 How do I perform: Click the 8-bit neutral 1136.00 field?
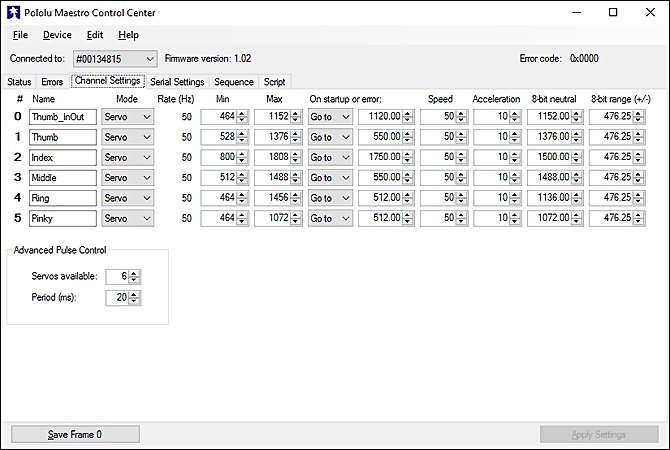(555, 198)
